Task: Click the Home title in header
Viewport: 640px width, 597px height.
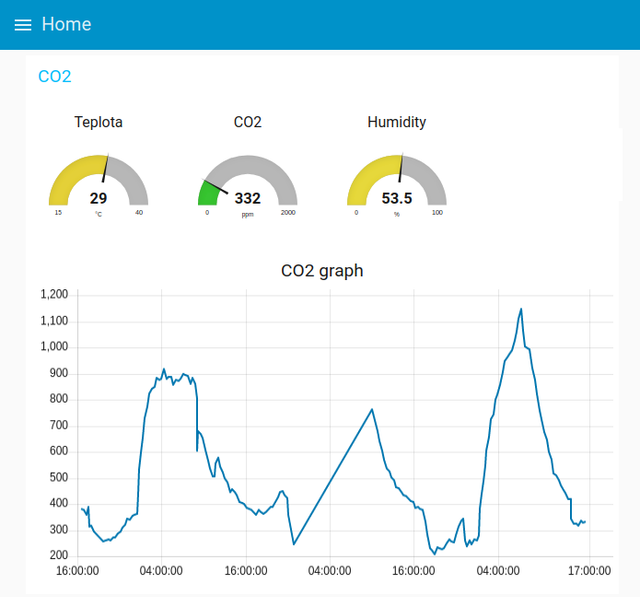Action: tap(66, 25)
